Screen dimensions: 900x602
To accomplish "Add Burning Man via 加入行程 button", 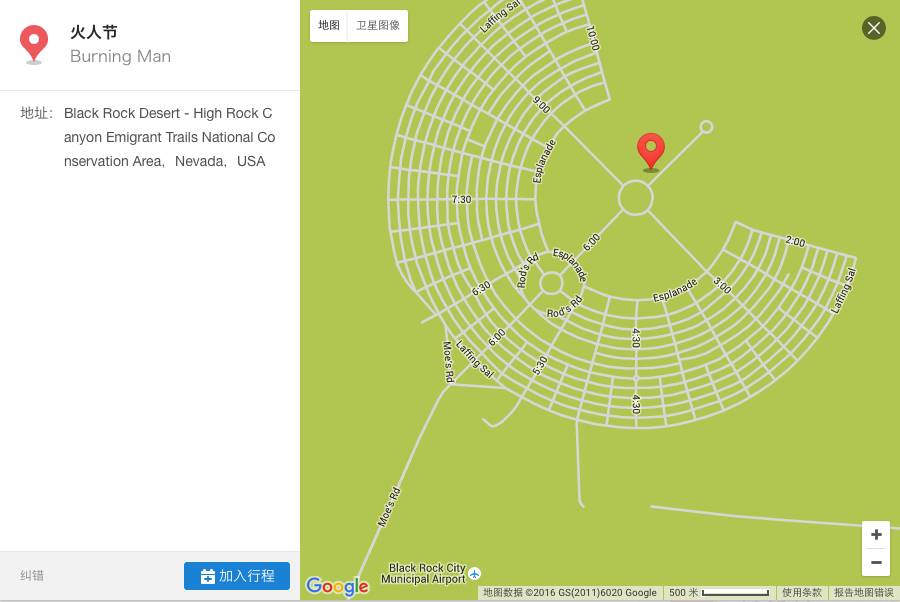I will [x=236, y=576].
